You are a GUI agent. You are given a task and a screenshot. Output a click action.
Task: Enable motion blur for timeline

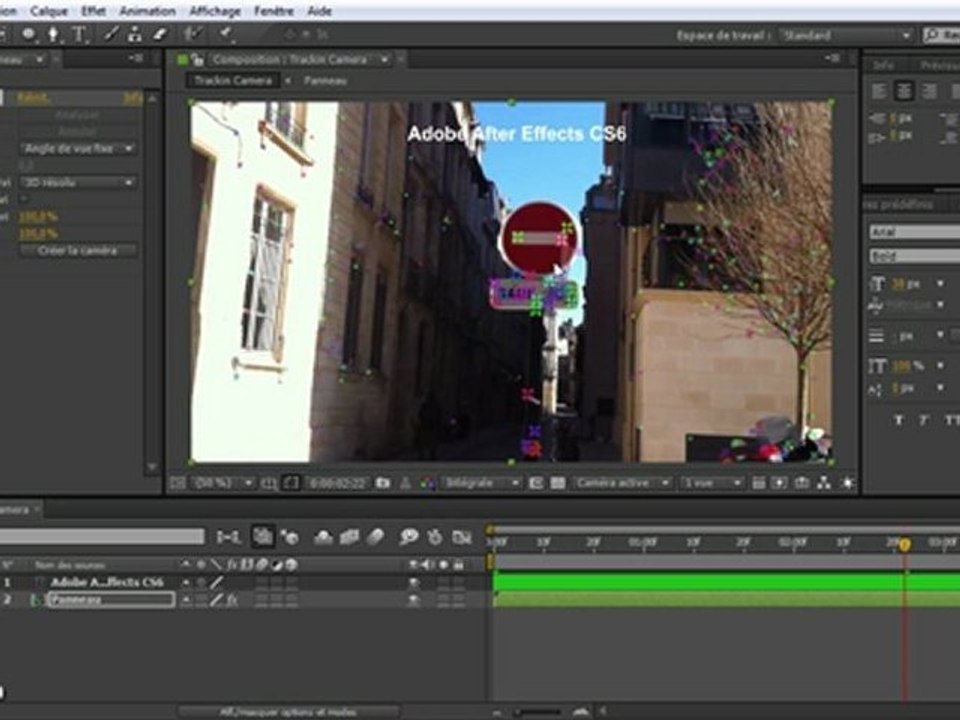coord(375,537)
